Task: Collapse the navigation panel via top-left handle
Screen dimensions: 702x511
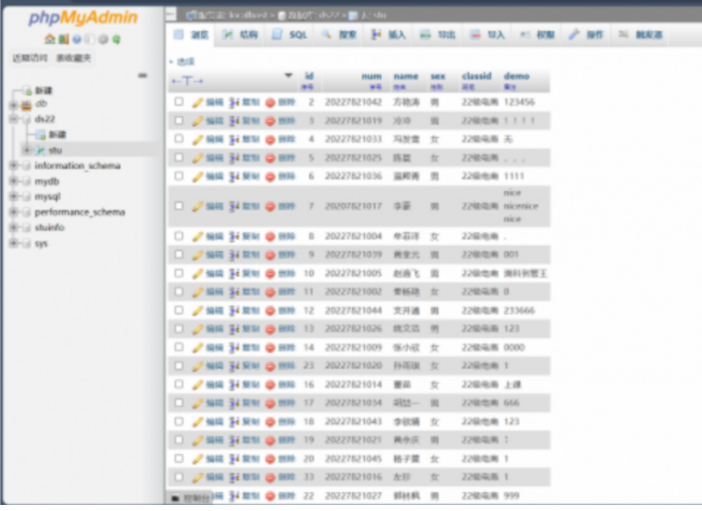Action: pos(171,15)
